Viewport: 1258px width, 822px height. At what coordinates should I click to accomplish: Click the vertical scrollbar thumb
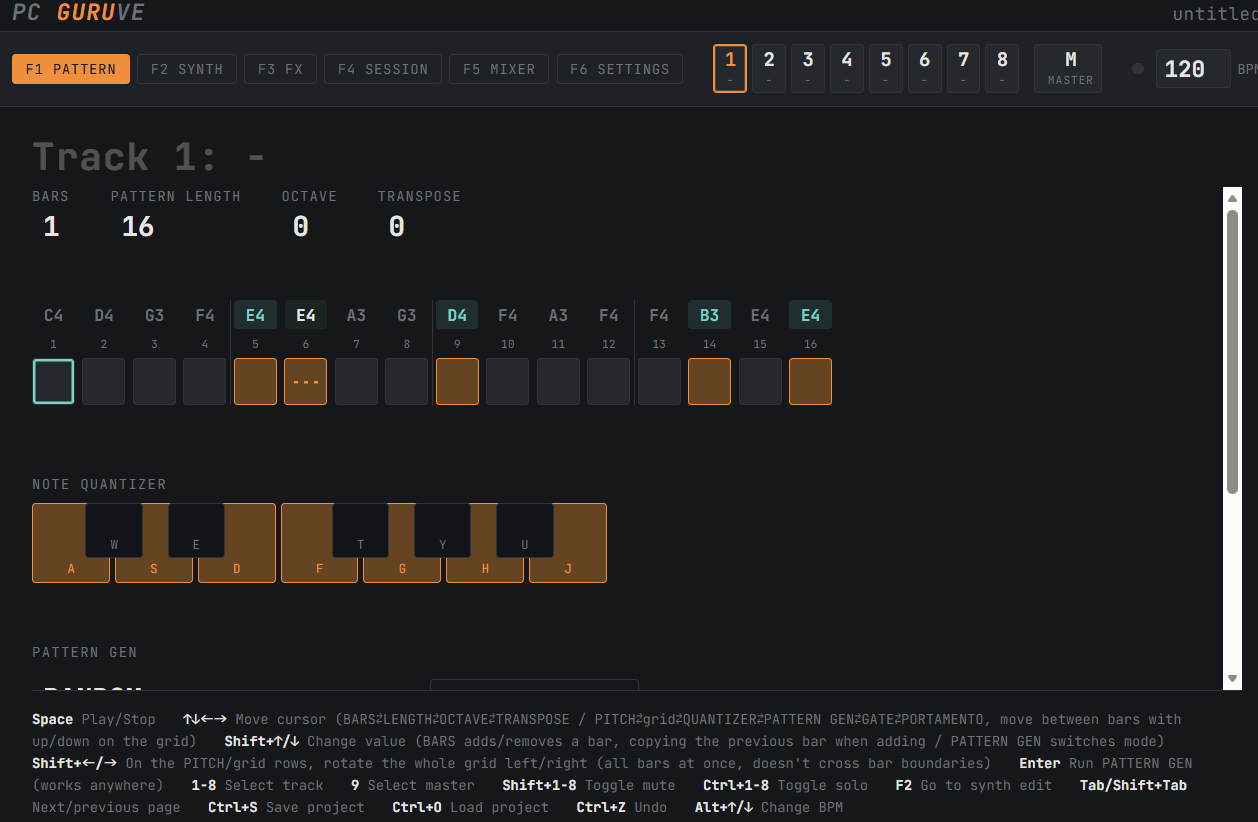coord(1232,351)
